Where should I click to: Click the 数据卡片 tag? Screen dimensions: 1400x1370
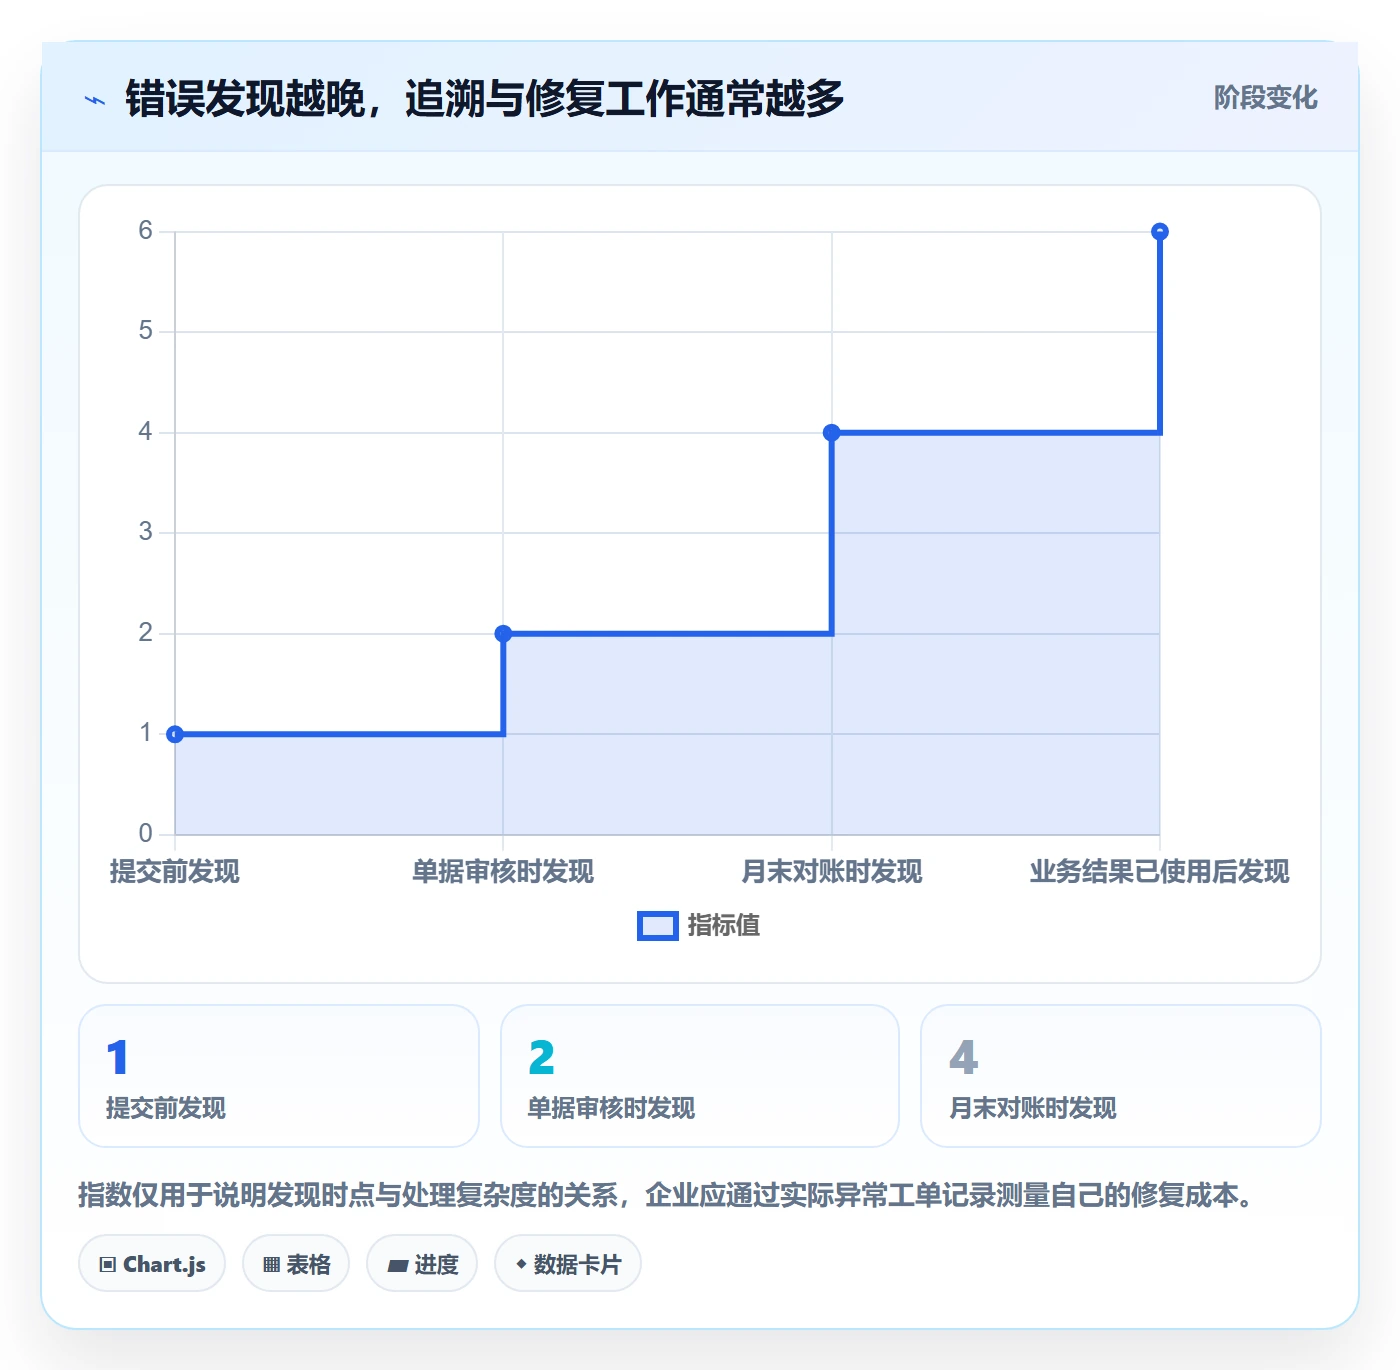(568, 1264)
